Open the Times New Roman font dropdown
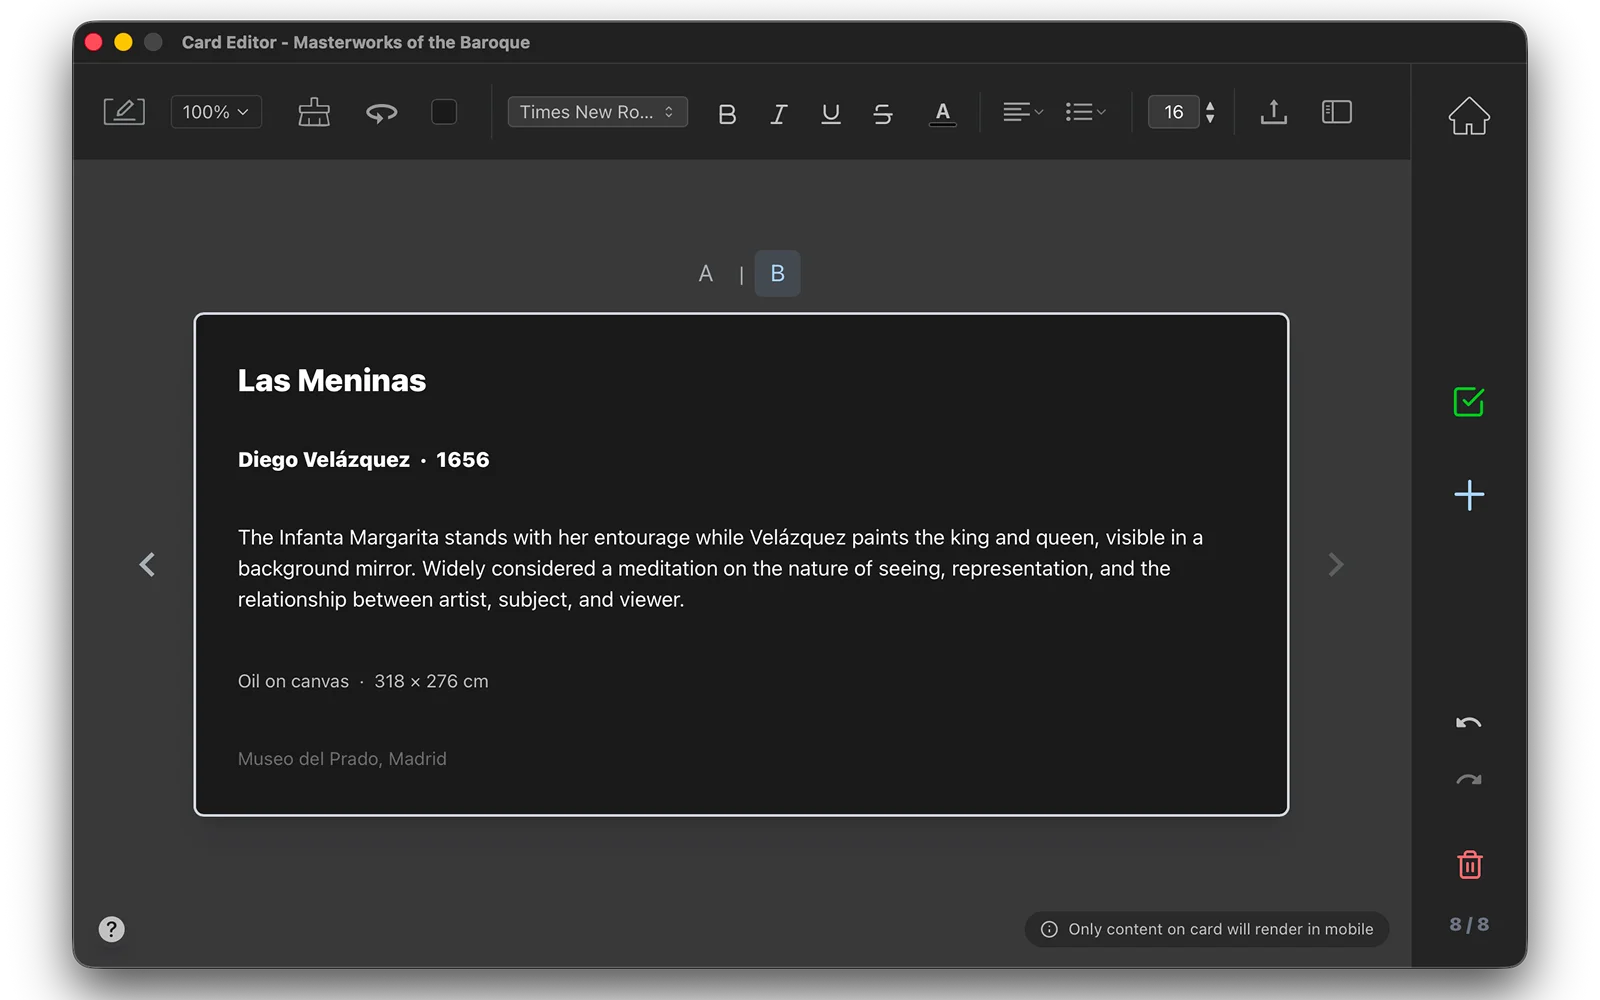1600x1000 pixels. tap(597, 112)
